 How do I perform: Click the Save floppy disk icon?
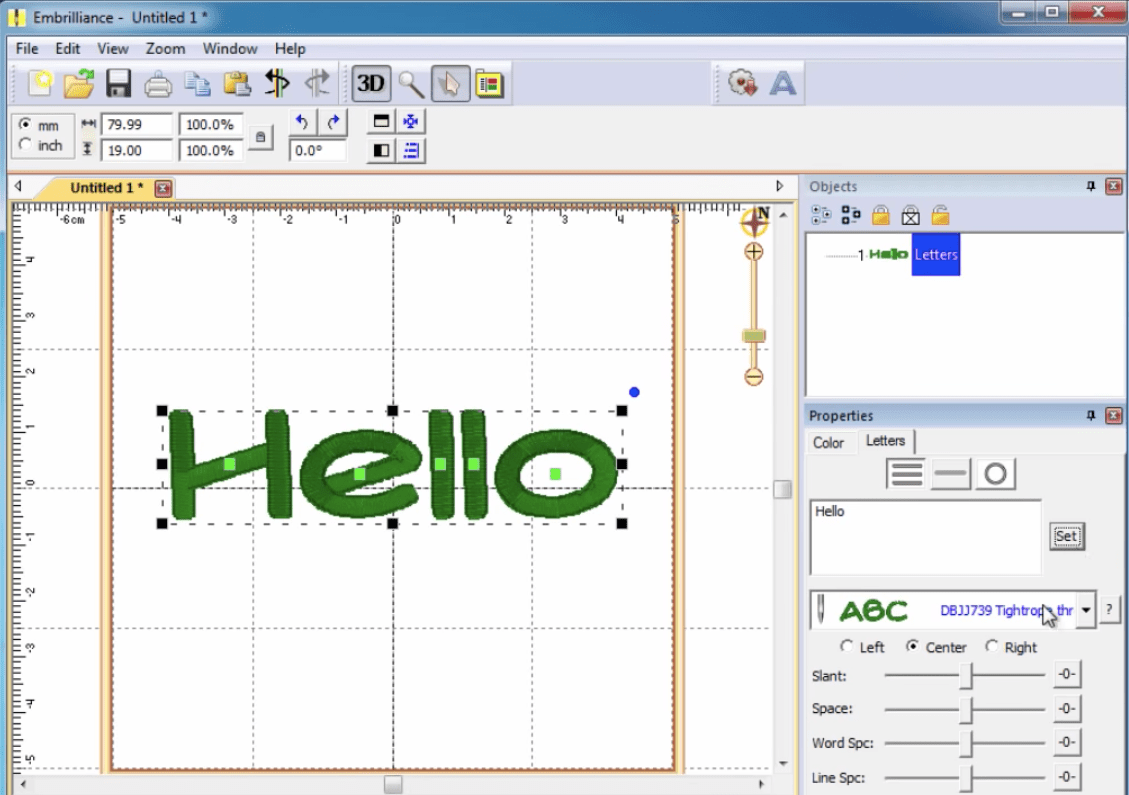click(x=118, y=84)
